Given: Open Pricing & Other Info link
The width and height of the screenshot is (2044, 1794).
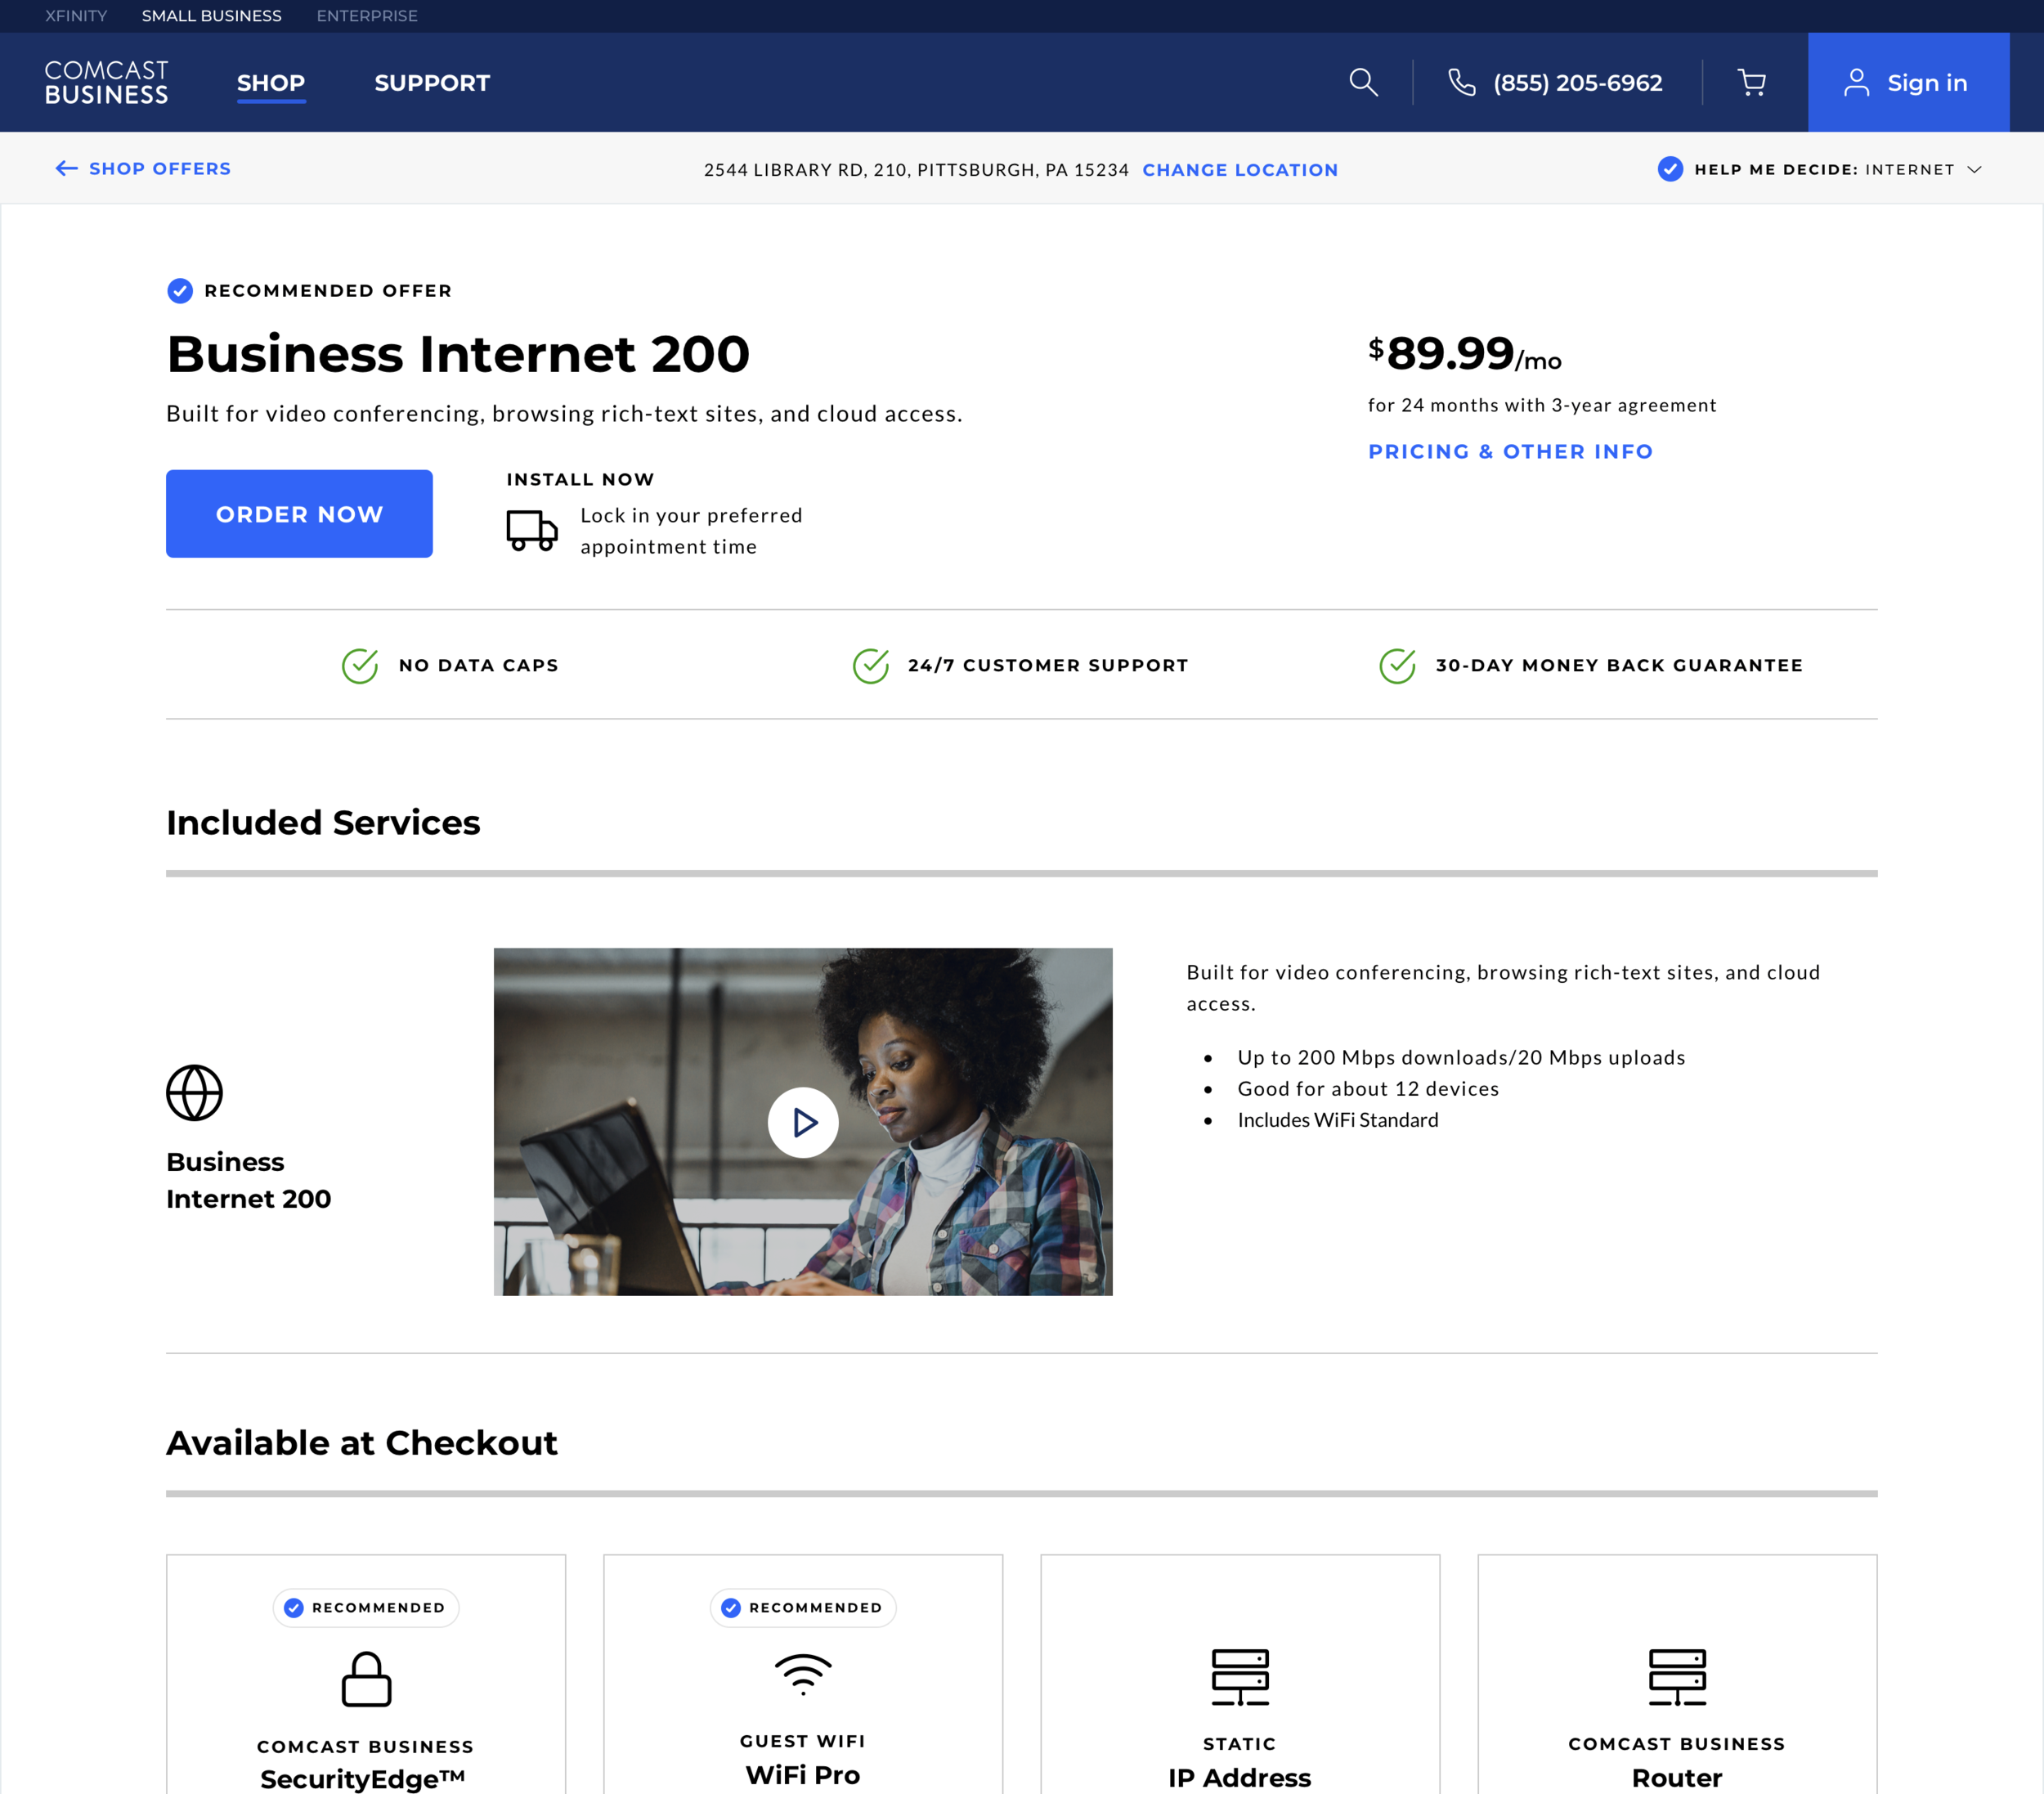Looking at the screenshot, I should (1510, 451).
